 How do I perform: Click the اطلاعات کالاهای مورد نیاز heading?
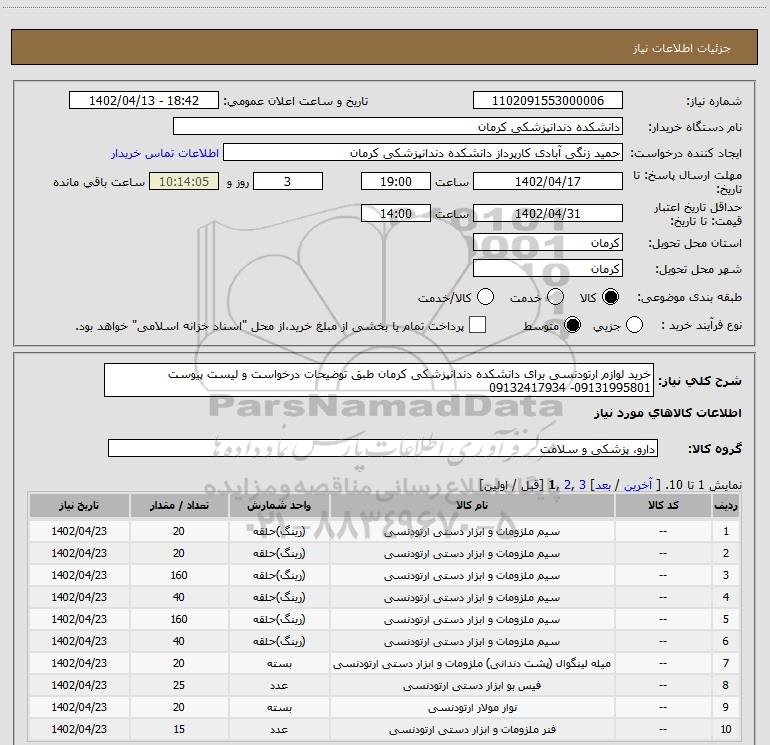point(667,413)
